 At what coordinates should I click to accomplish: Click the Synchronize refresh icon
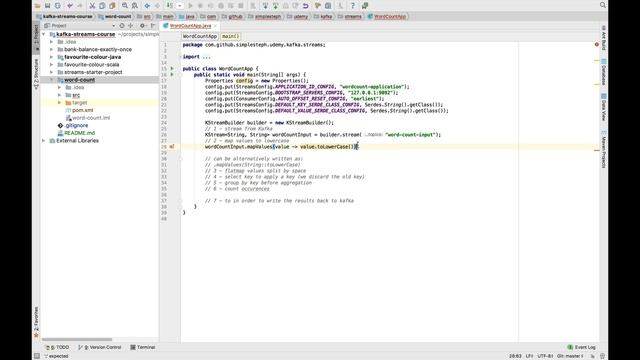58,6
